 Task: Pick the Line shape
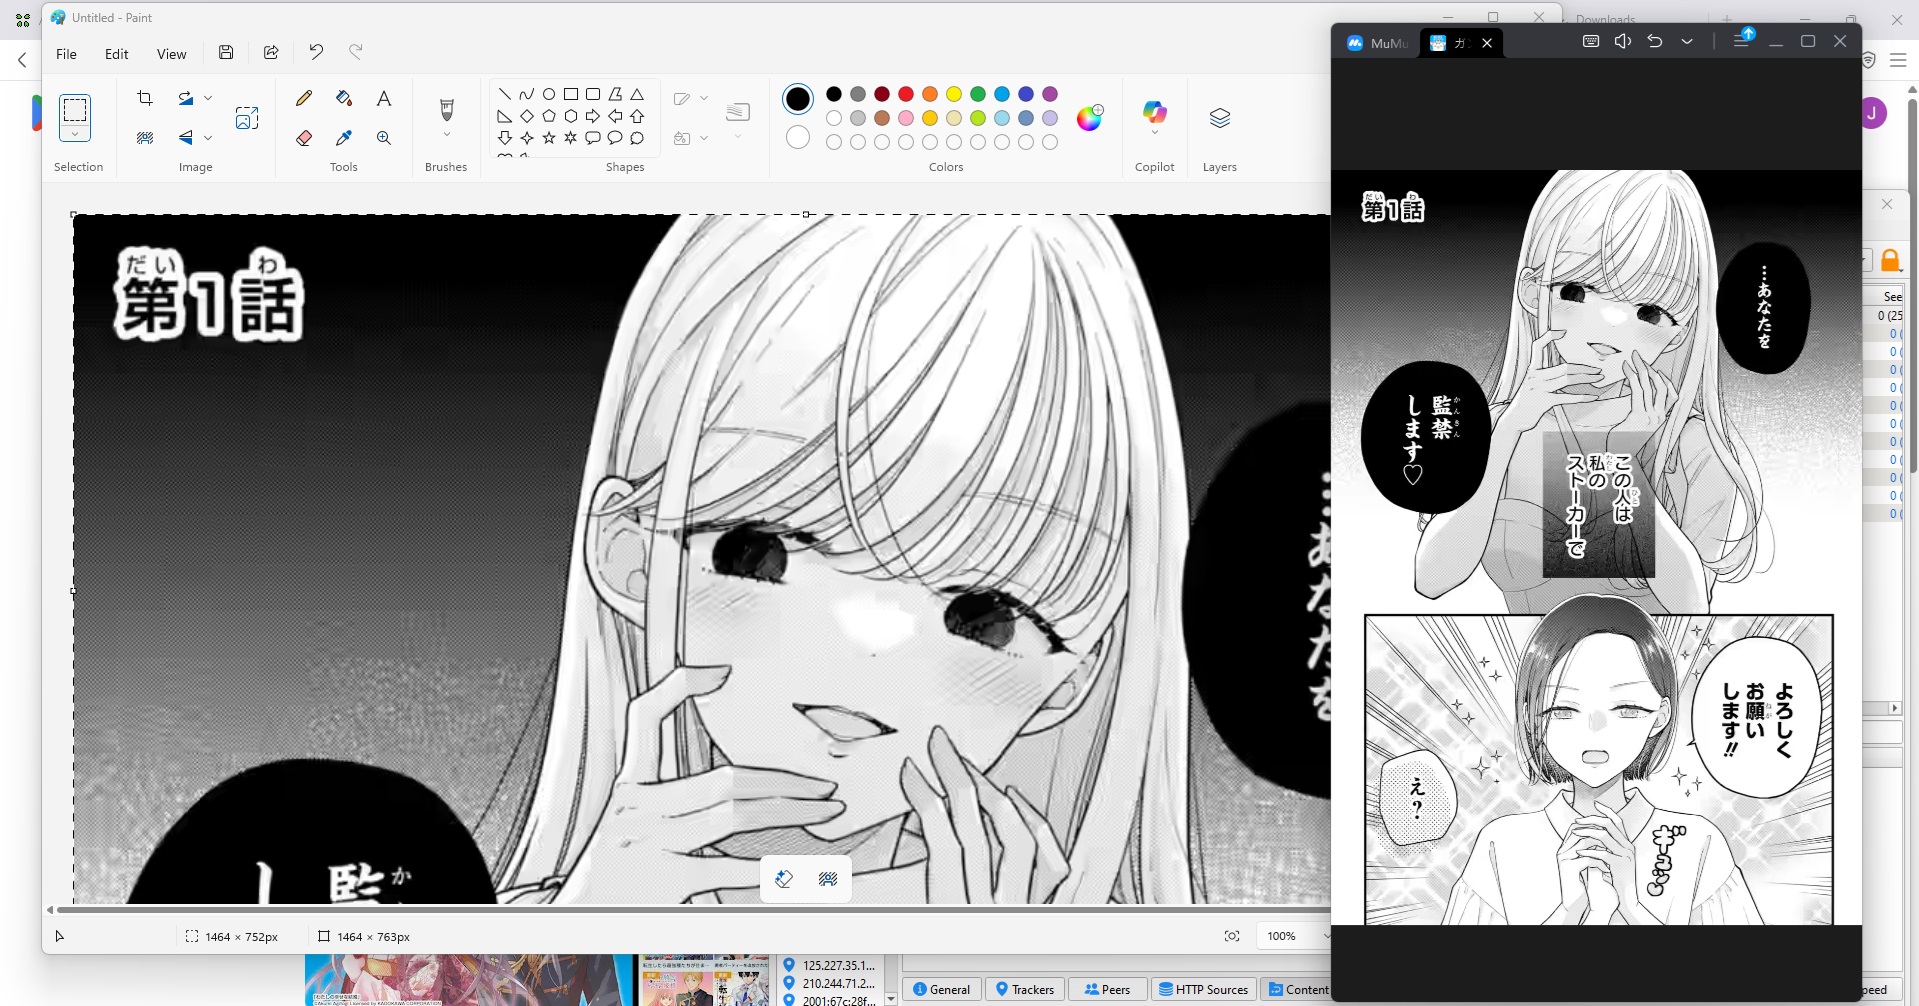point(505,94)
